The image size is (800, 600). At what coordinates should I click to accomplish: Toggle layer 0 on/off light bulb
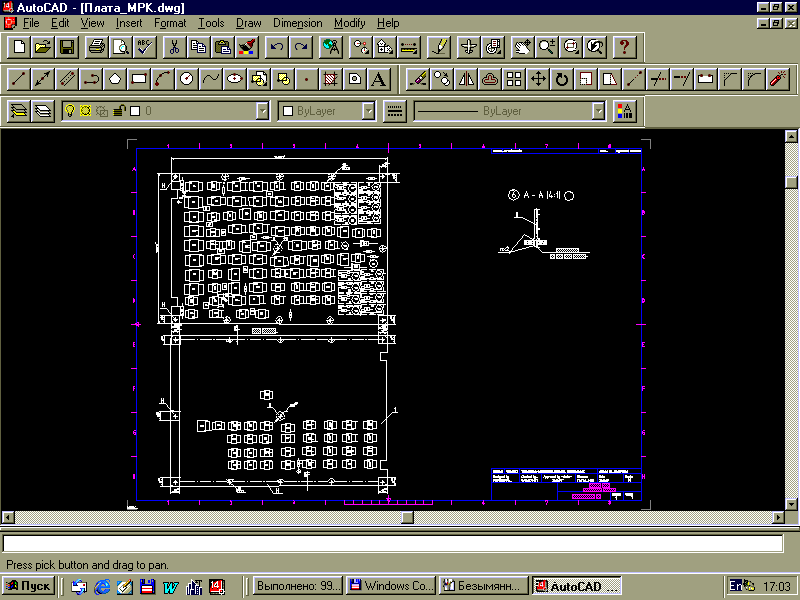coord(70,110)
